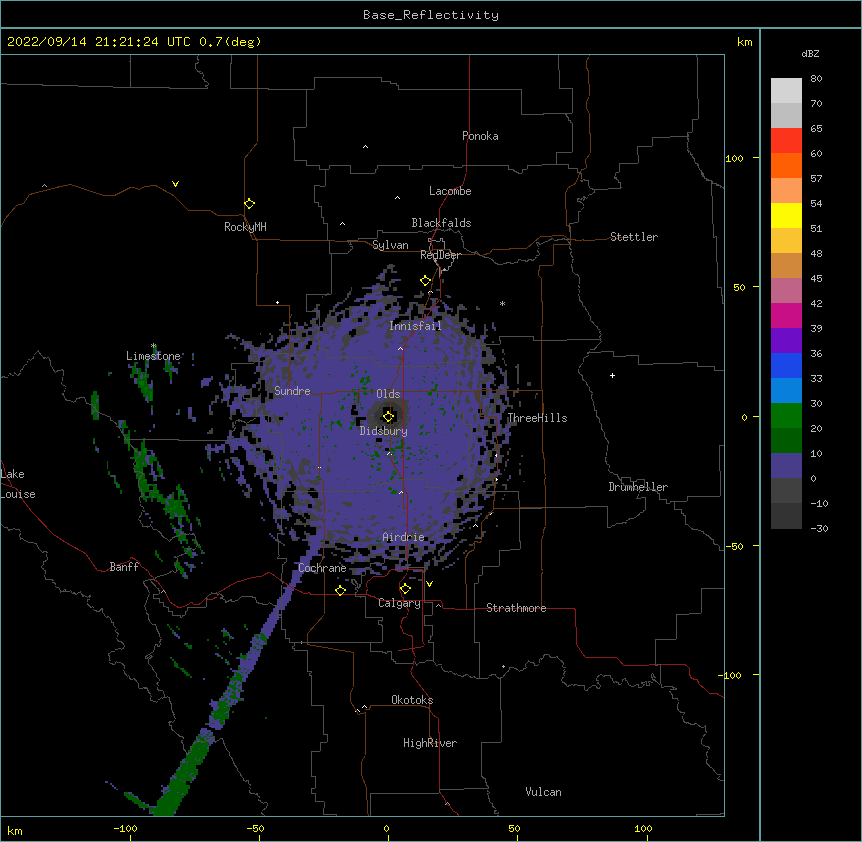The width and height of the screenshot is (862, 842).
Task: Click the Blackfalds label
Action: point(441,223)
